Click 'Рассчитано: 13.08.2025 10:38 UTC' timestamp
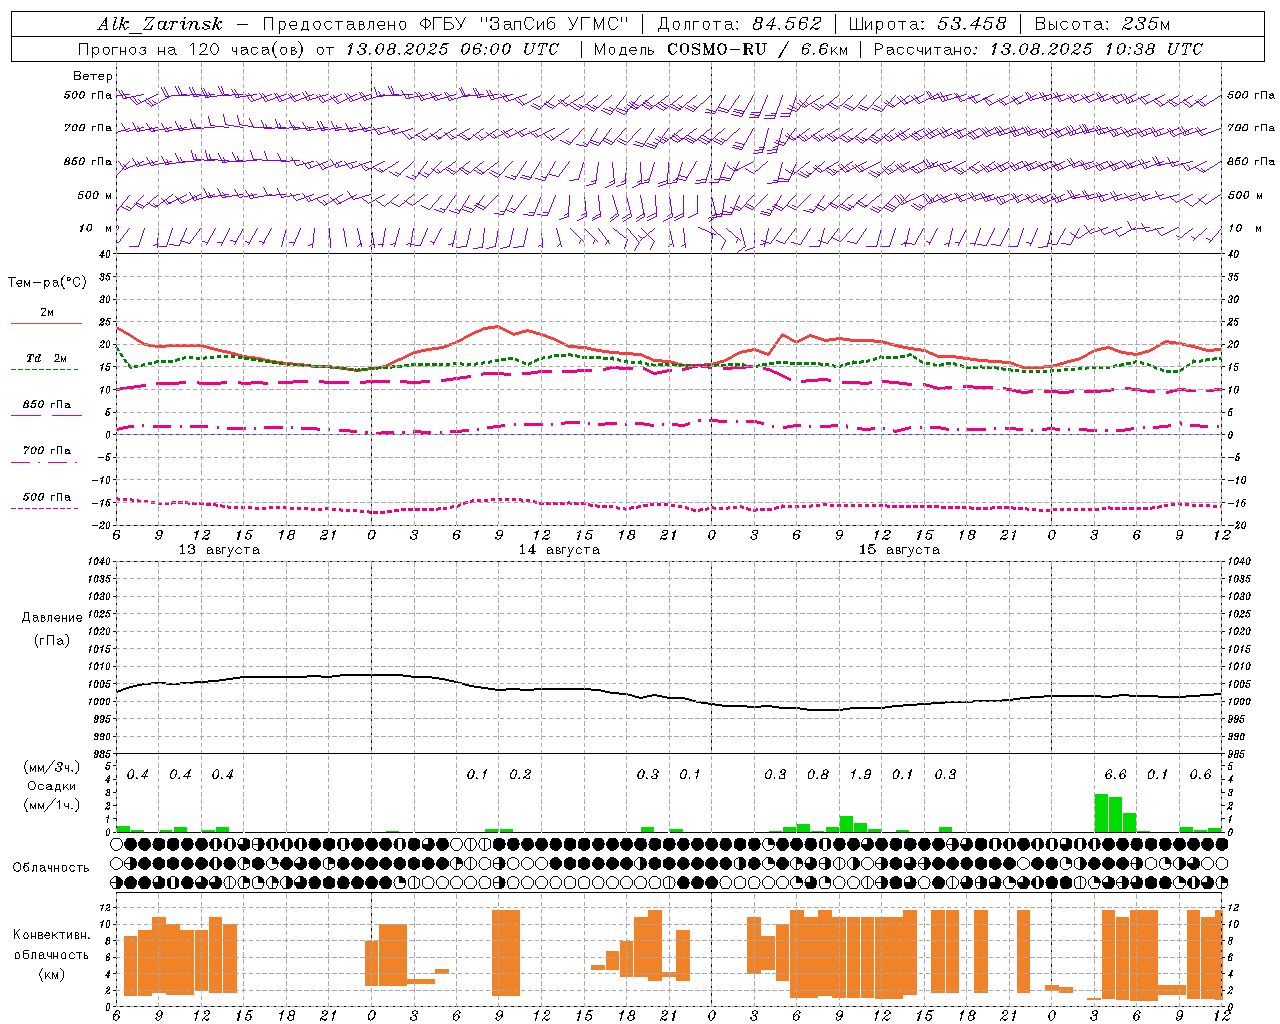This screenshot has height=1024, width=1280. [1038, 49]
